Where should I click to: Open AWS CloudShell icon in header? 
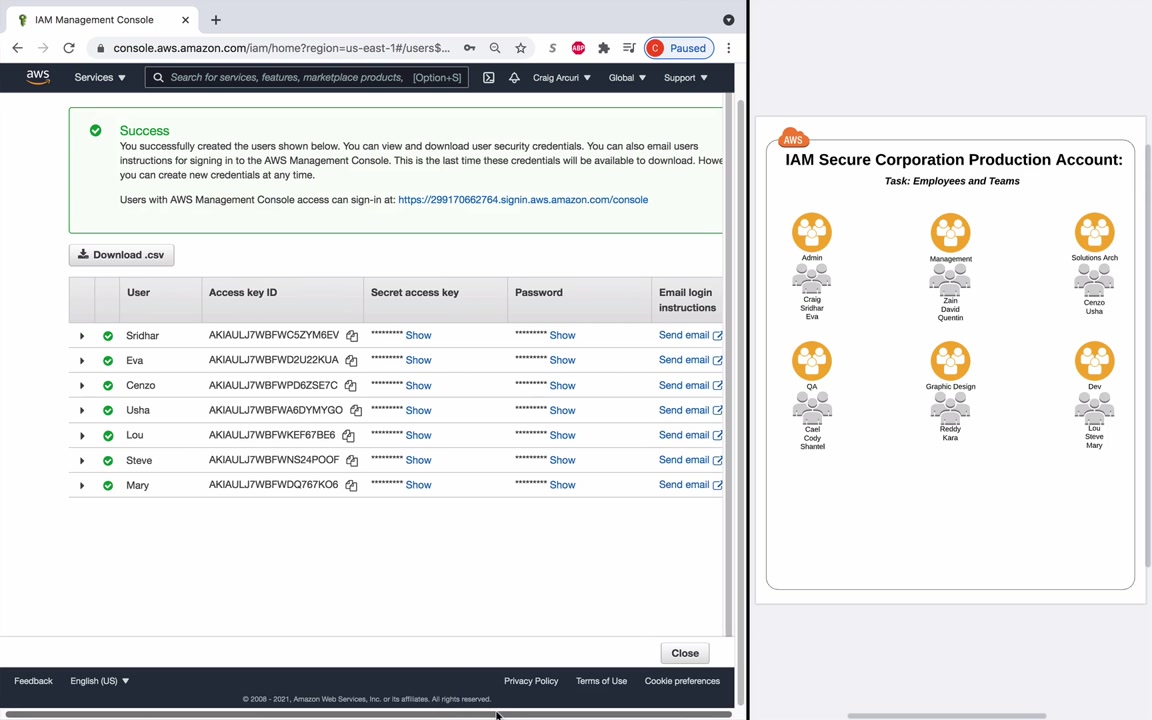[489, 77]
